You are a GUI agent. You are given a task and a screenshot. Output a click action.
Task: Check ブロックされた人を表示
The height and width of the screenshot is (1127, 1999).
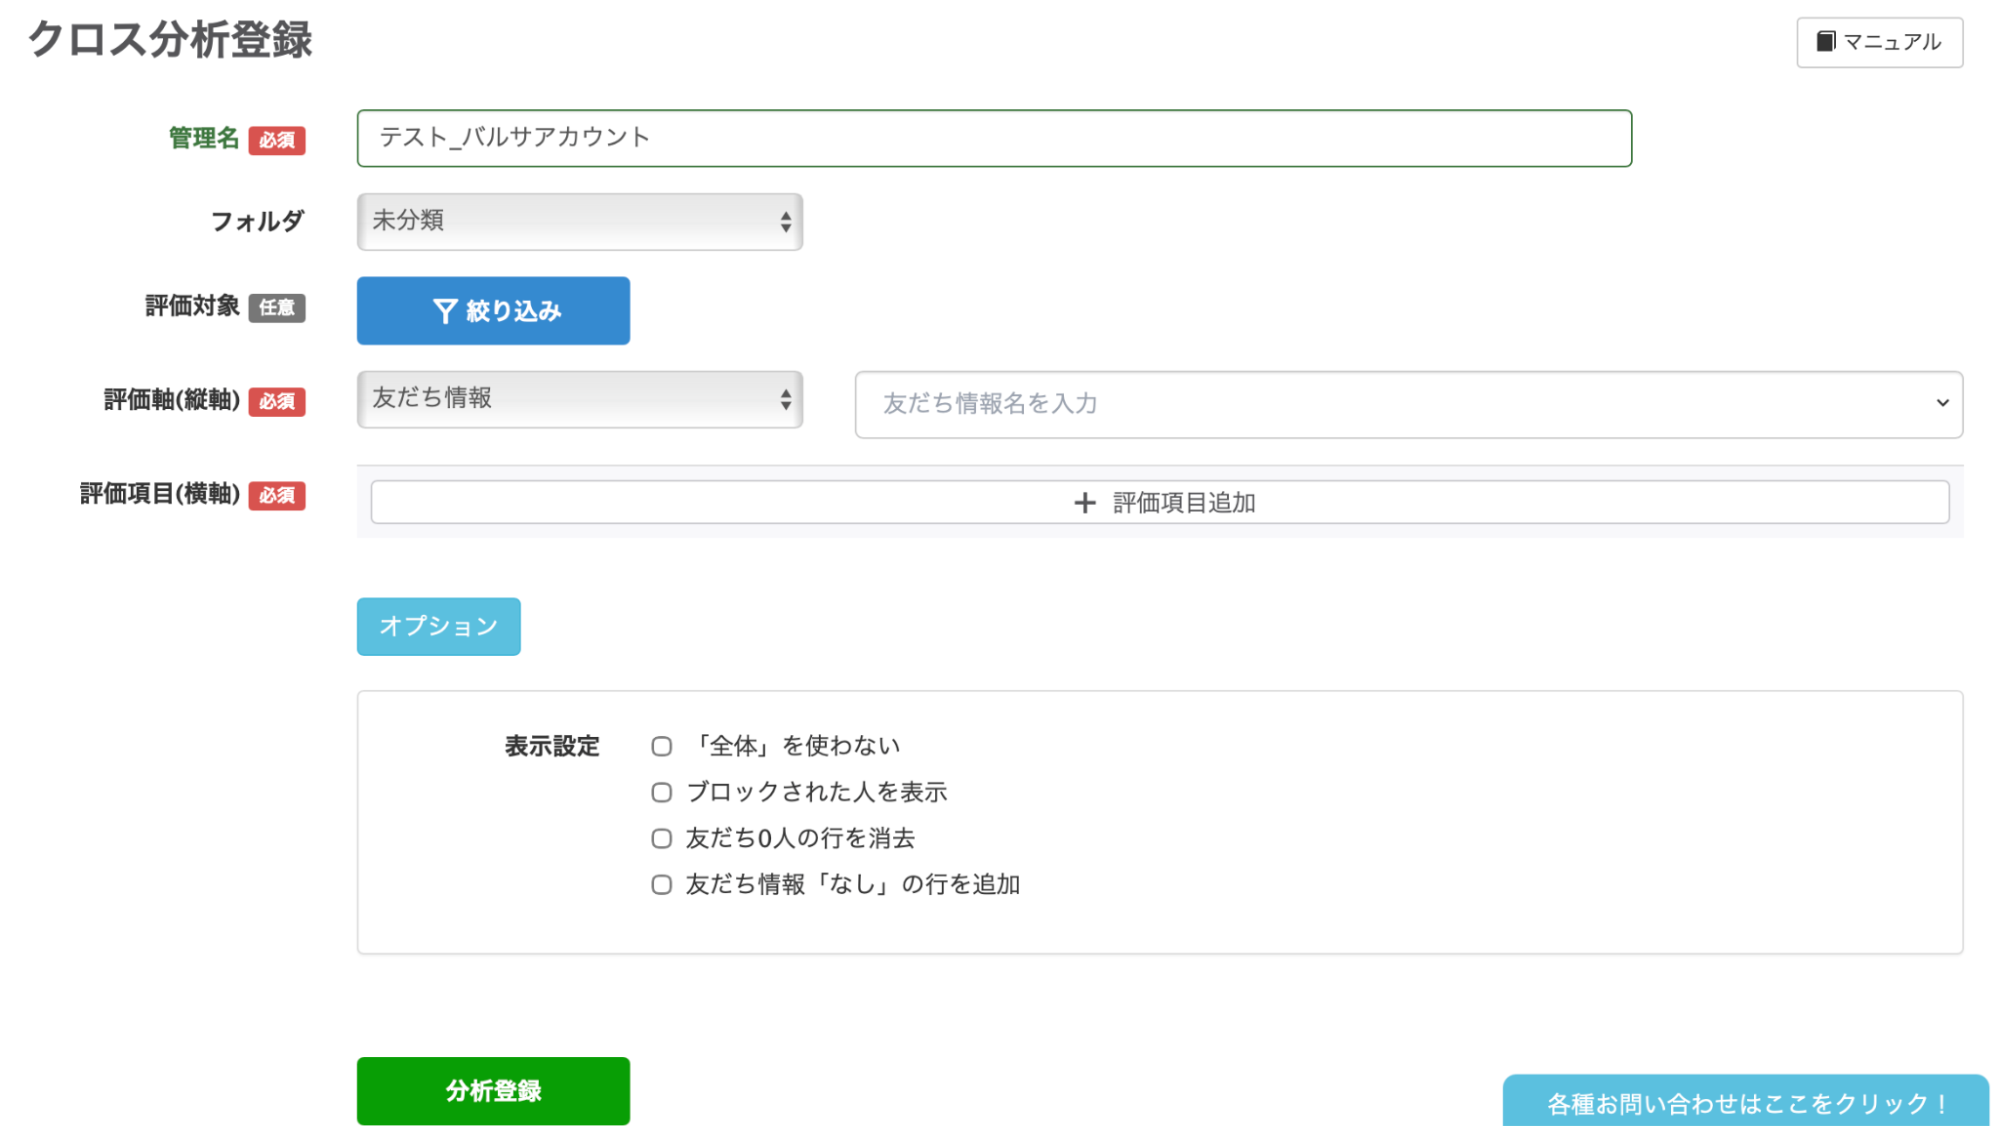[x=661, y=791]
